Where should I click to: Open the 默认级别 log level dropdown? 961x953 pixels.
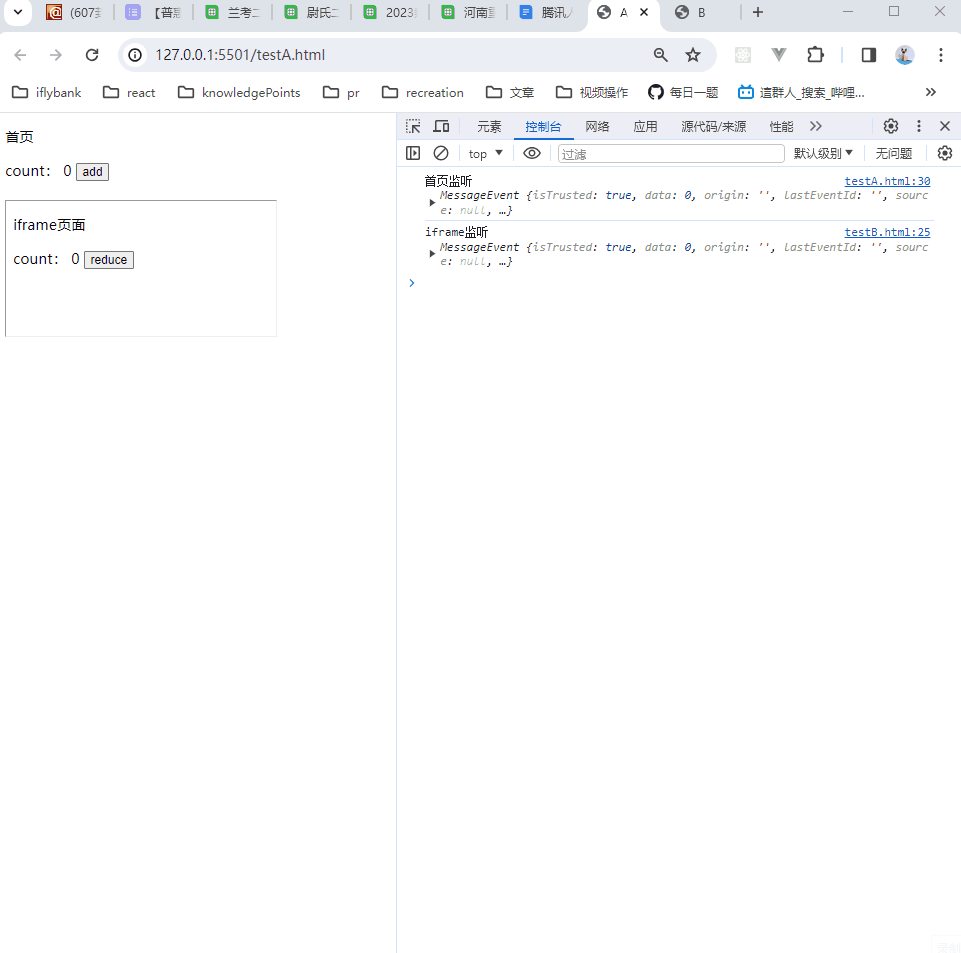pos(823,152)
